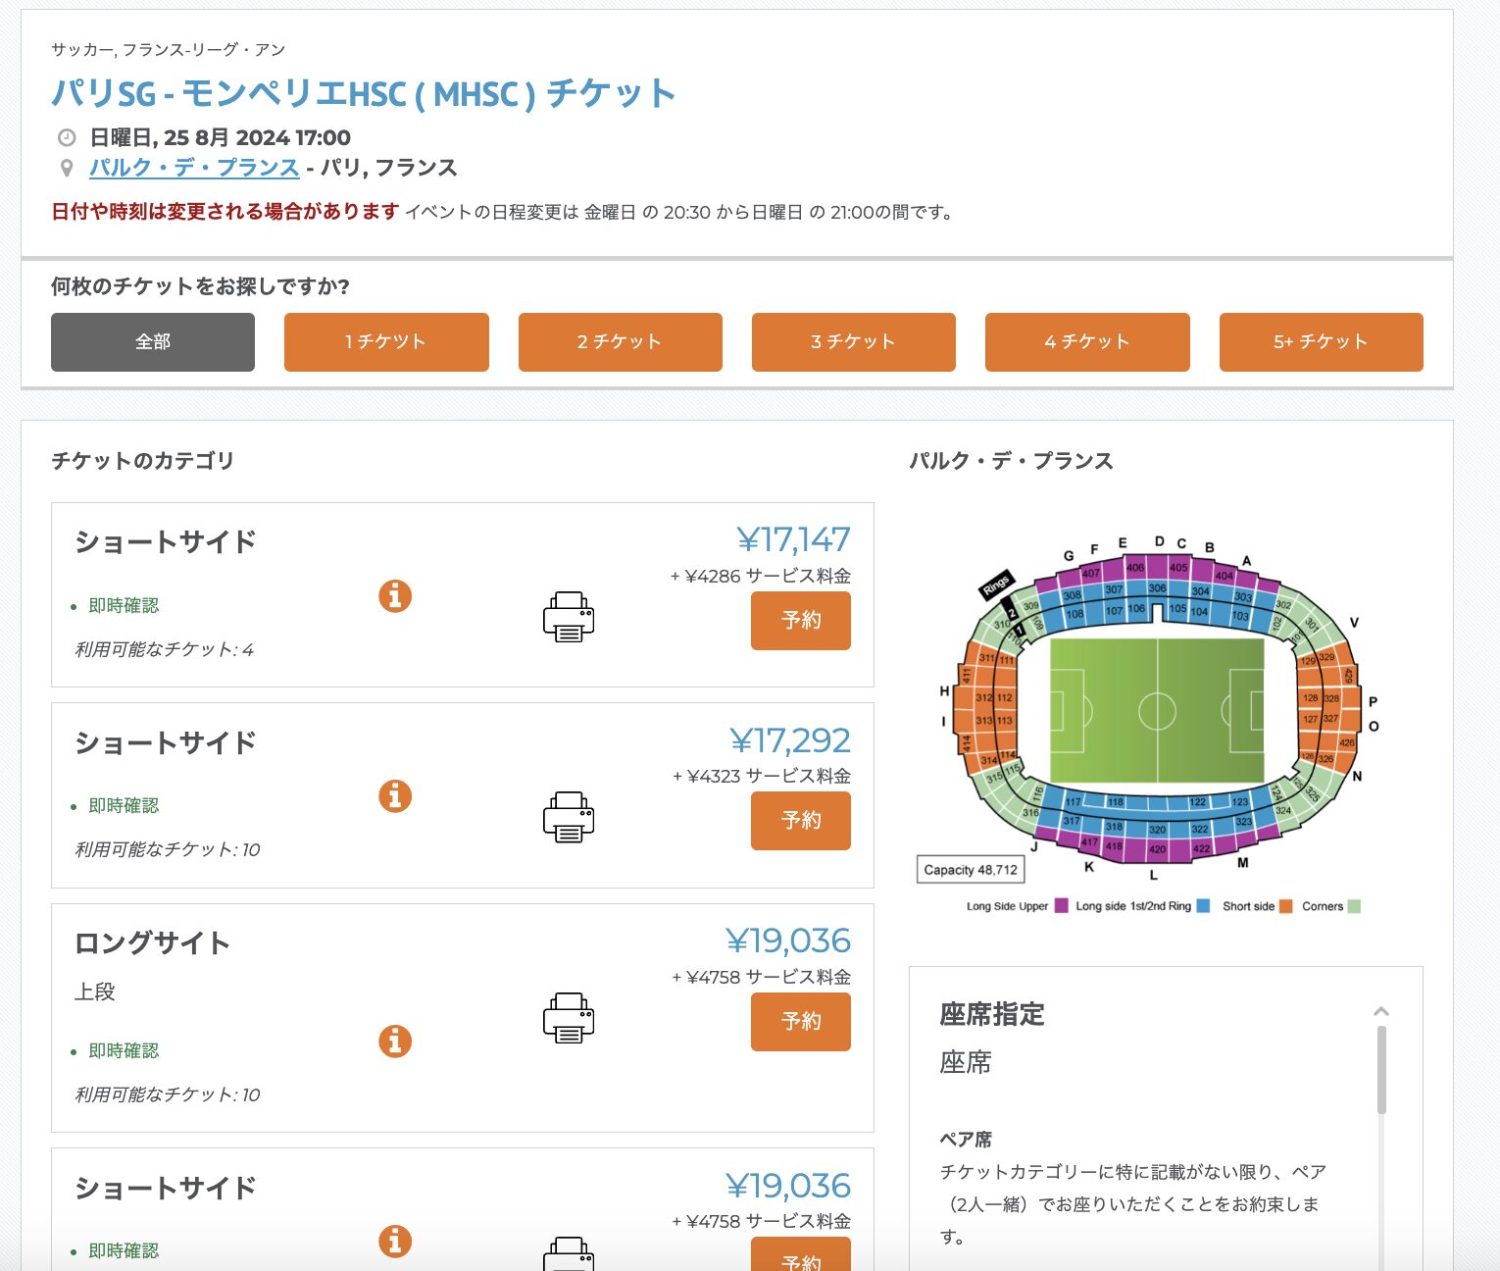The height and width of the screenshot is (1271, 1500).
Task: Click printer icon in ¥17,292 ticket row
Action: 568,816
